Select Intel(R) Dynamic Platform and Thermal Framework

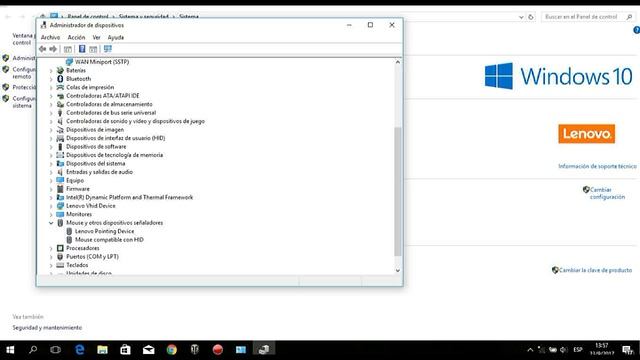129,197
